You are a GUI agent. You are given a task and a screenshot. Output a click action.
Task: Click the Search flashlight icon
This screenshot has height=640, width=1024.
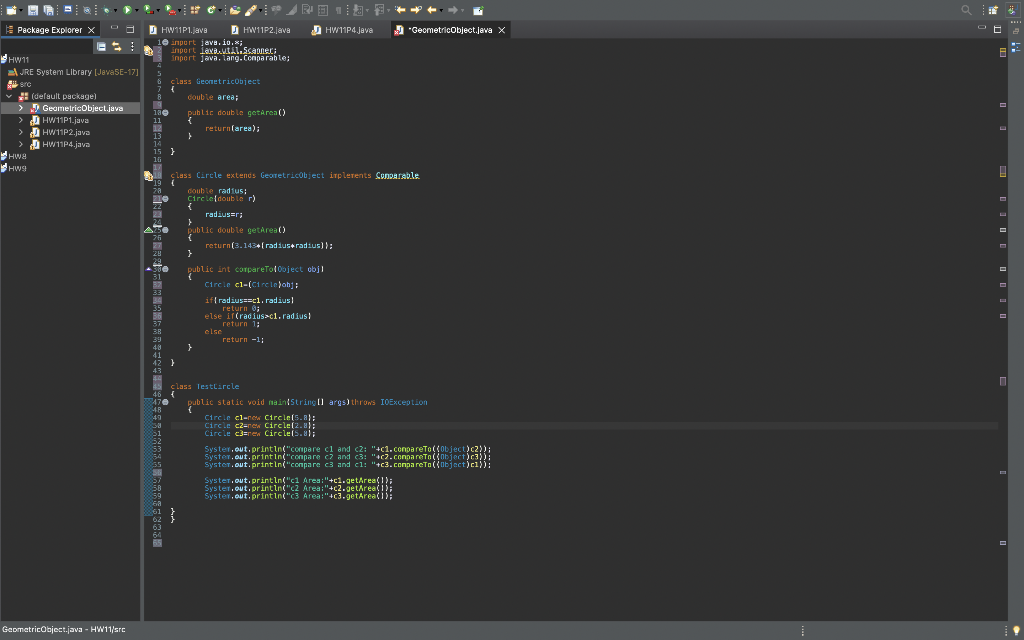coord(251,10)
